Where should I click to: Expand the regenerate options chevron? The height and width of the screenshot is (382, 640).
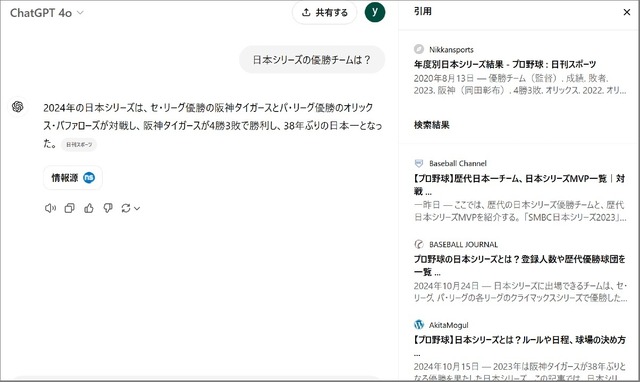[x=137, y=209]
